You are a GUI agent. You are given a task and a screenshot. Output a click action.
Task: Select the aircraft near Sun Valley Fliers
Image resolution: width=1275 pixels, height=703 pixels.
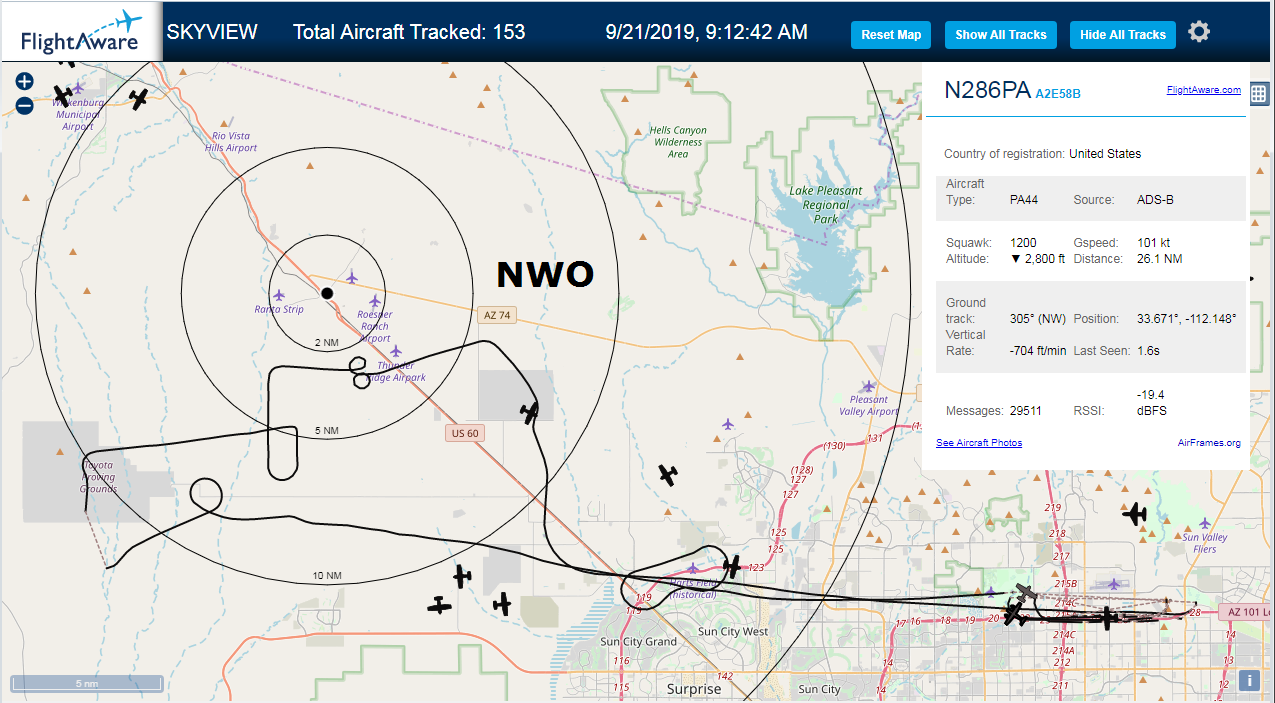pyautogui.click(x=1135, y=514)
